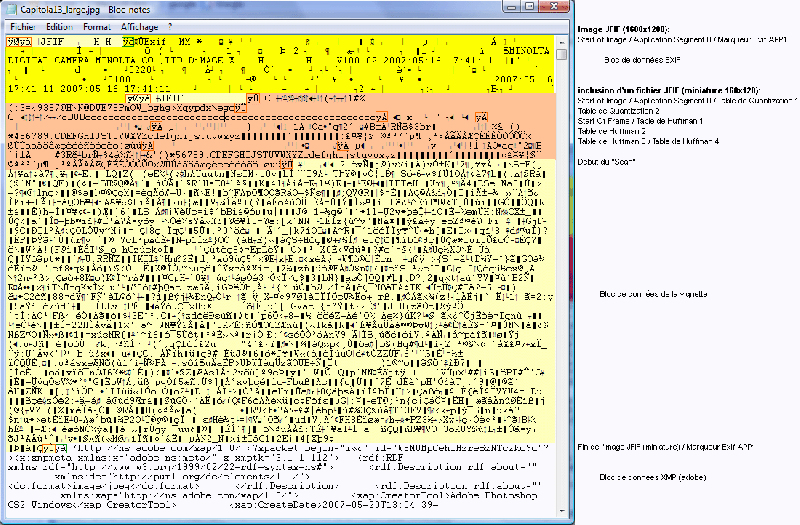Click 'Bloc de données XMP (adobe)' annotation
The height and width of the screenshot is (525, 800).
coord(653,478)
